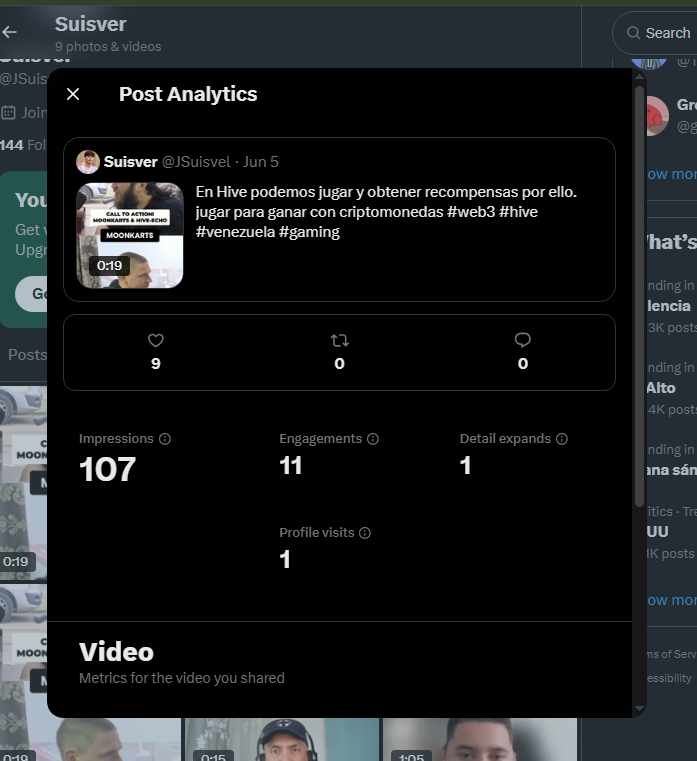Click the 9 likes count

pyautogui.click(x=155, y=364)
